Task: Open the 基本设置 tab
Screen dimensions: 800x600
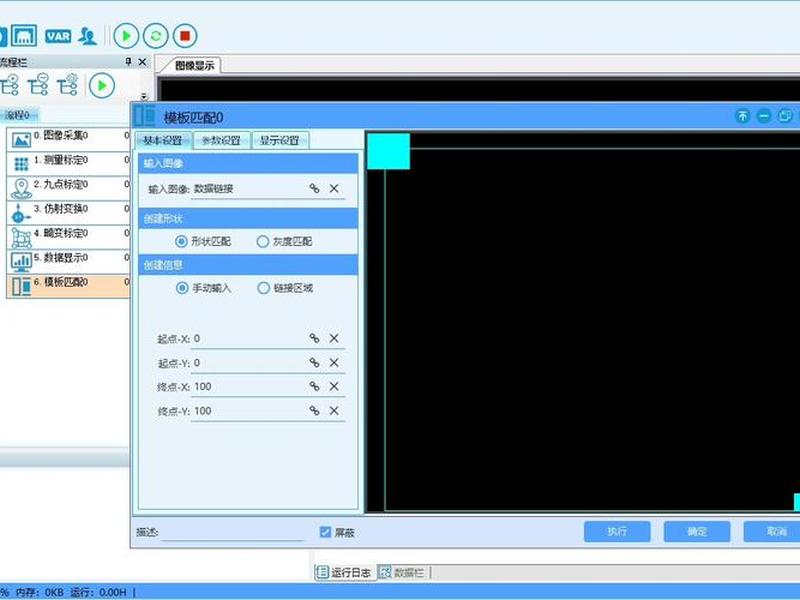Action: (163, 140)
